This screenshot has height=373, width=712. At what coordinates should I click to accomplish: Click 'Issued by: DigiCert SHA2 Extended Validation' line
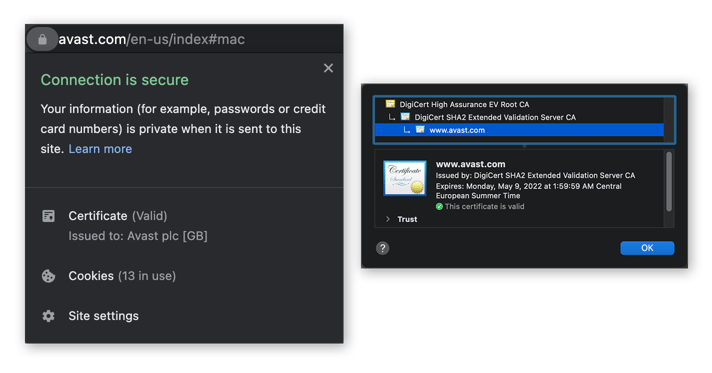(x=535, y=175)
